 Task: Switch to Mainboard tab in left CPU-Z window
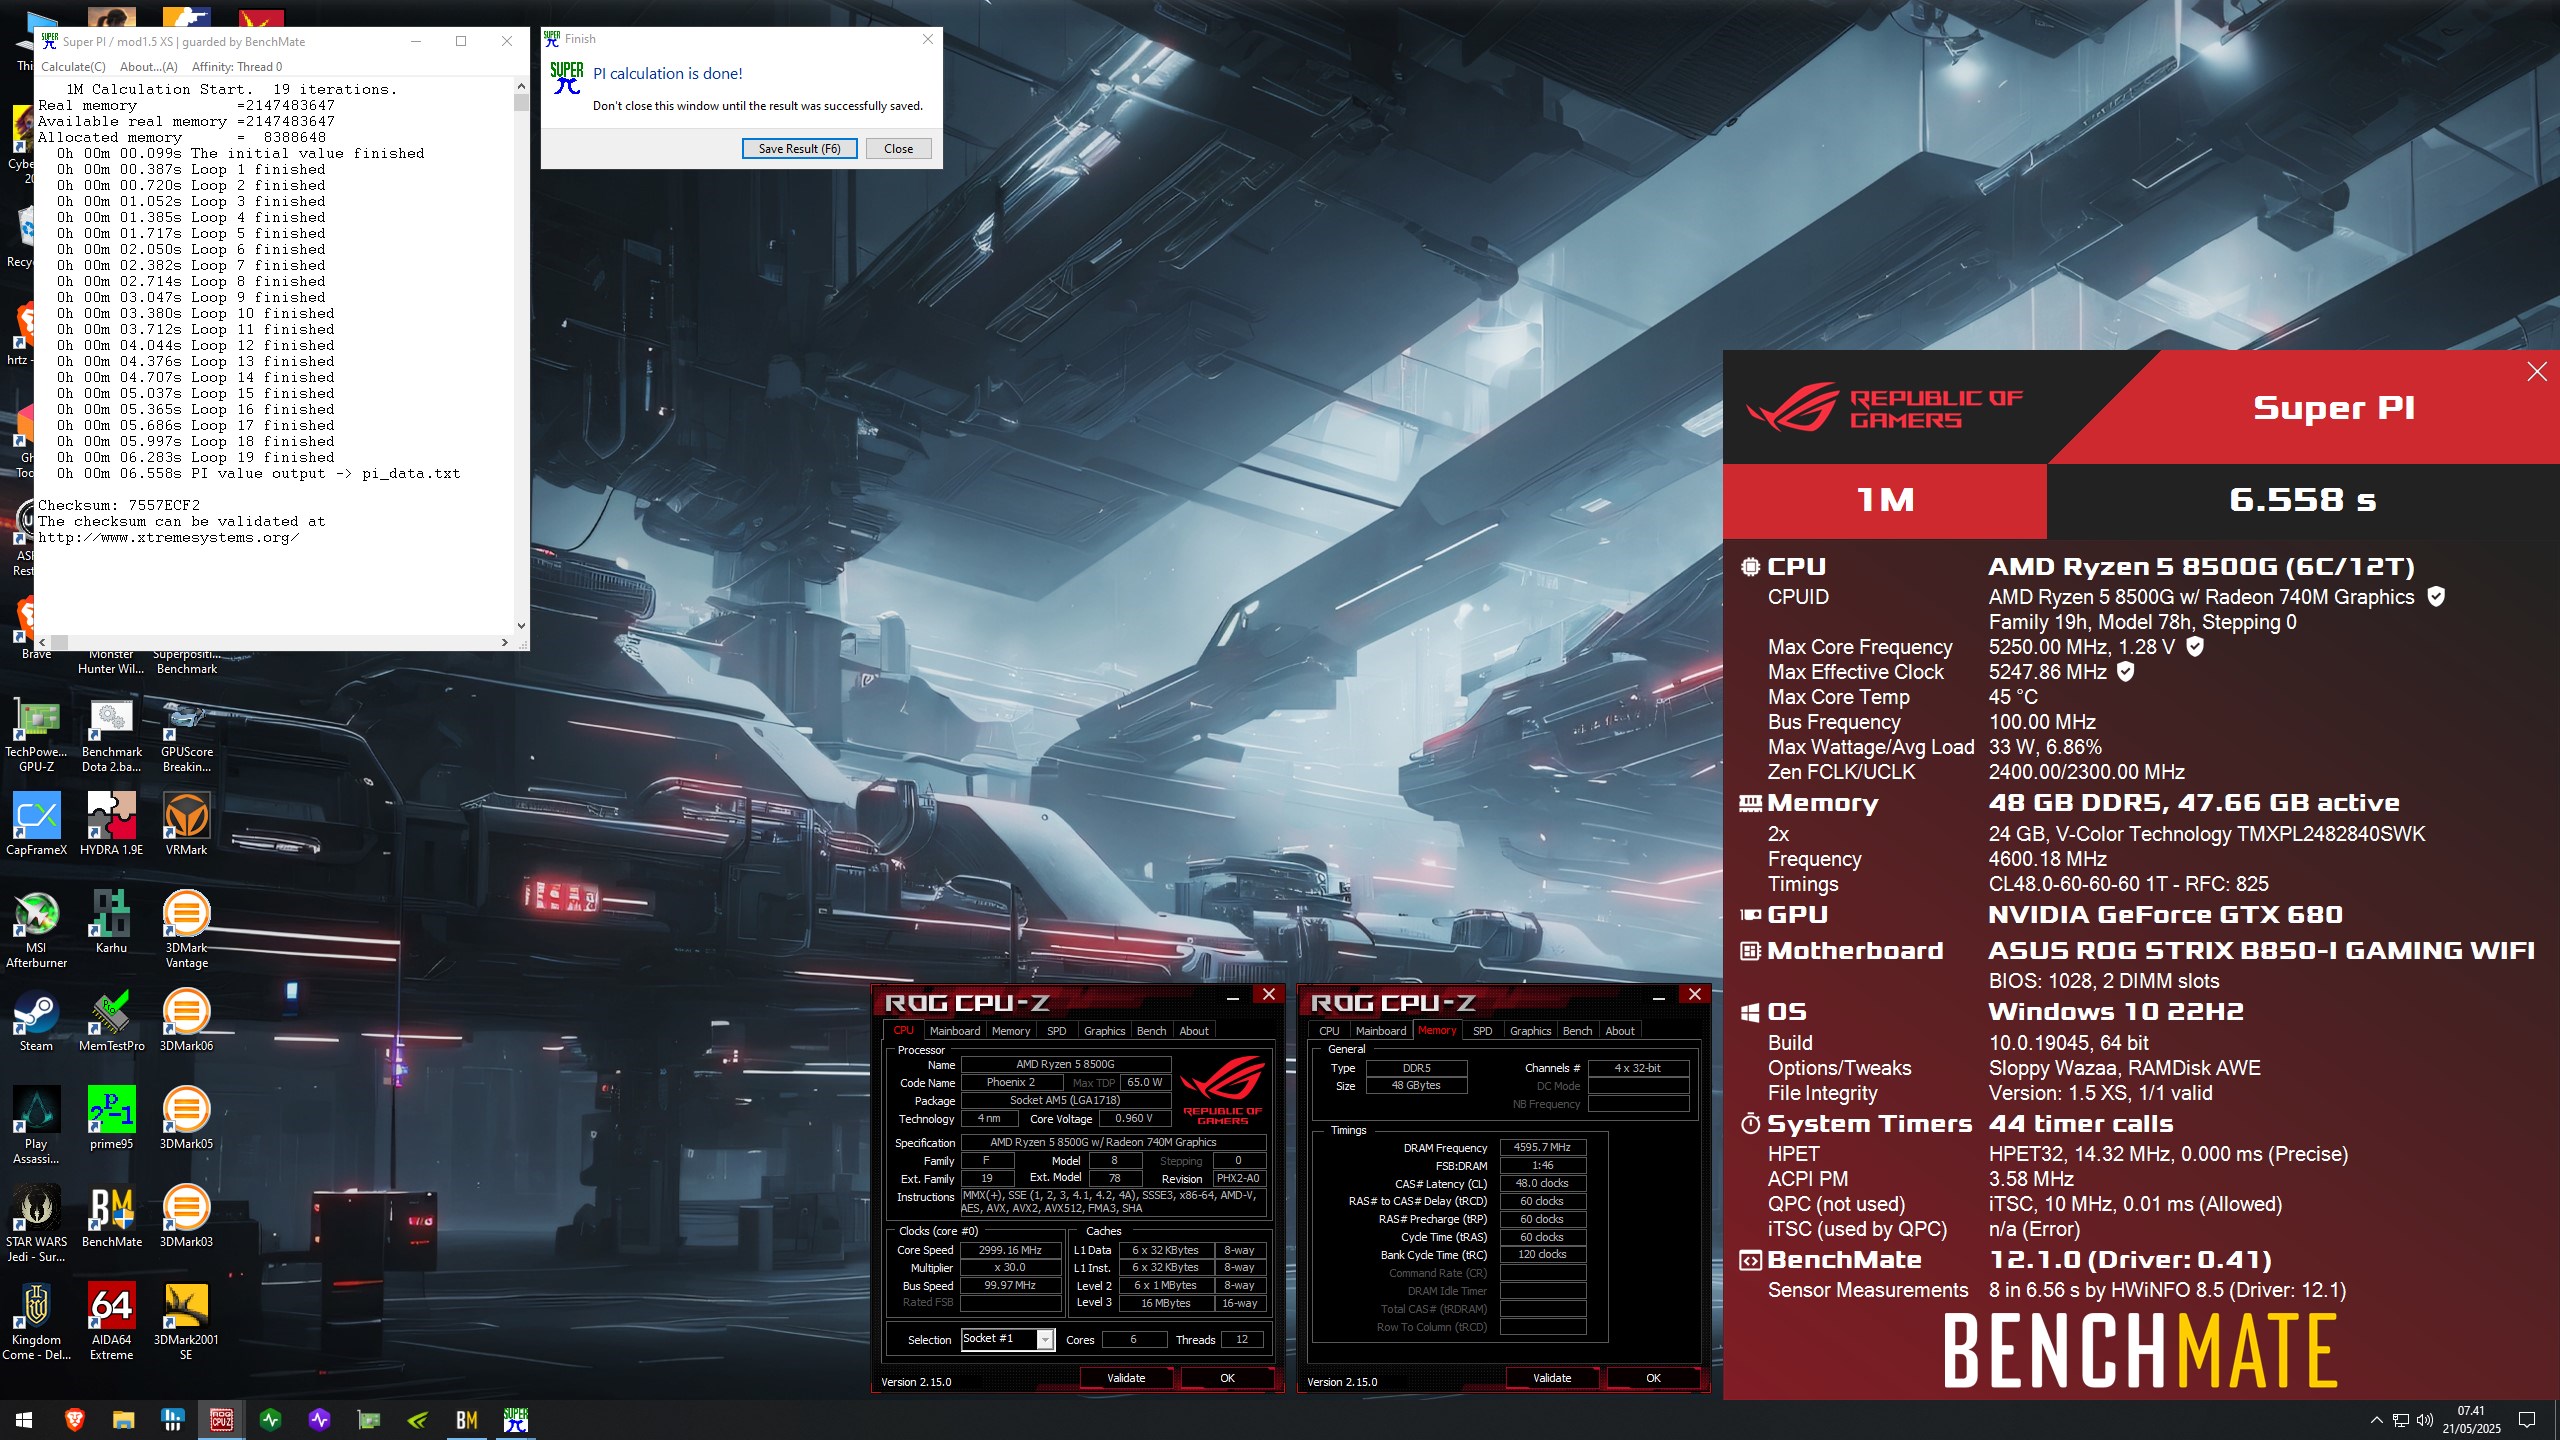(x=954, y=1031)
